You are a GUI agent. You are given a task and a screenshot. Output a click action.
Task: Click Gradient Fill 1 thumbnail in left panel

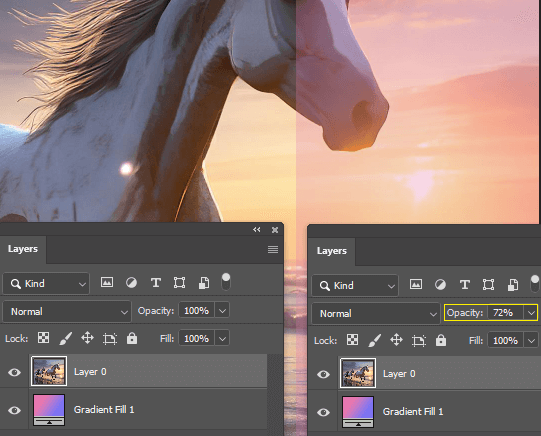(x=49, y=410)
